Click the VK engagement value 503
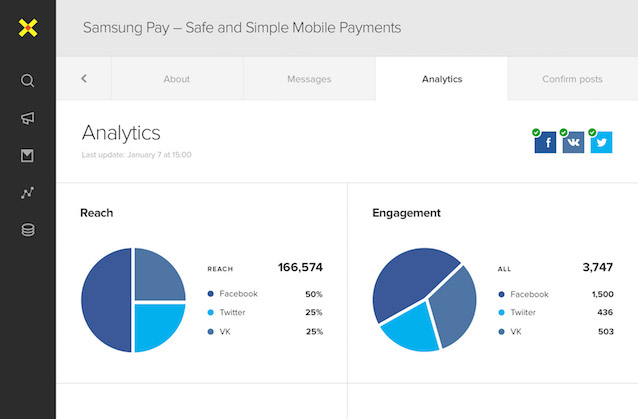Screen dimensions: 638x419 click(606, 332)
